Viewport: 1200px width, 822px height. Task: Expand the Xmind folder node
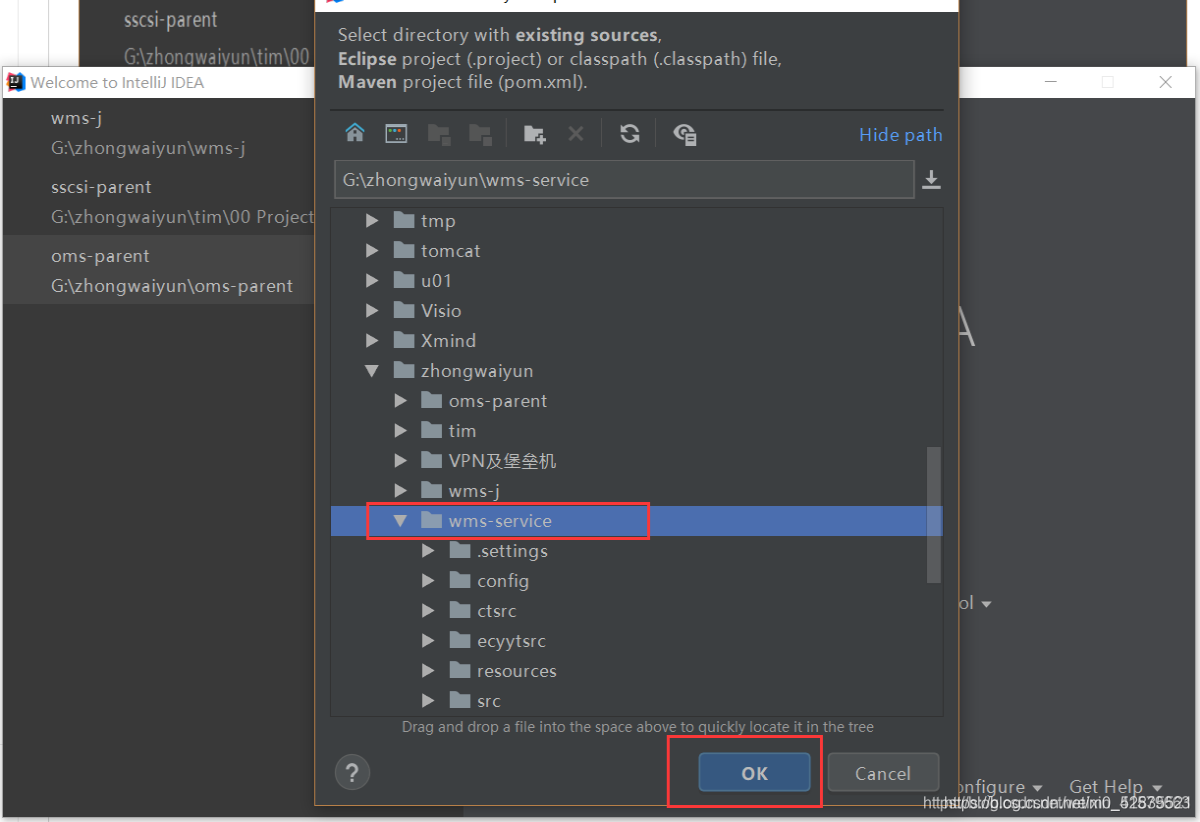click(x=372, y=340)
